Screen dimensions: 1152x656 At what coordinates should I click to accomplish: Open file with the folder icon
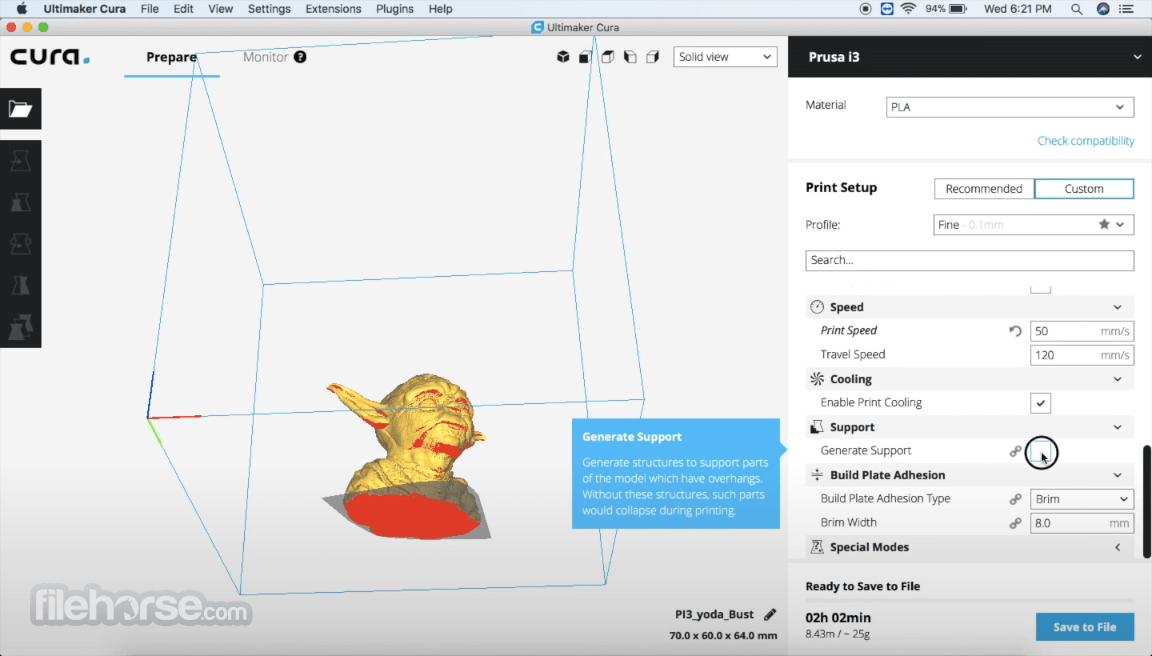(21, 109)
